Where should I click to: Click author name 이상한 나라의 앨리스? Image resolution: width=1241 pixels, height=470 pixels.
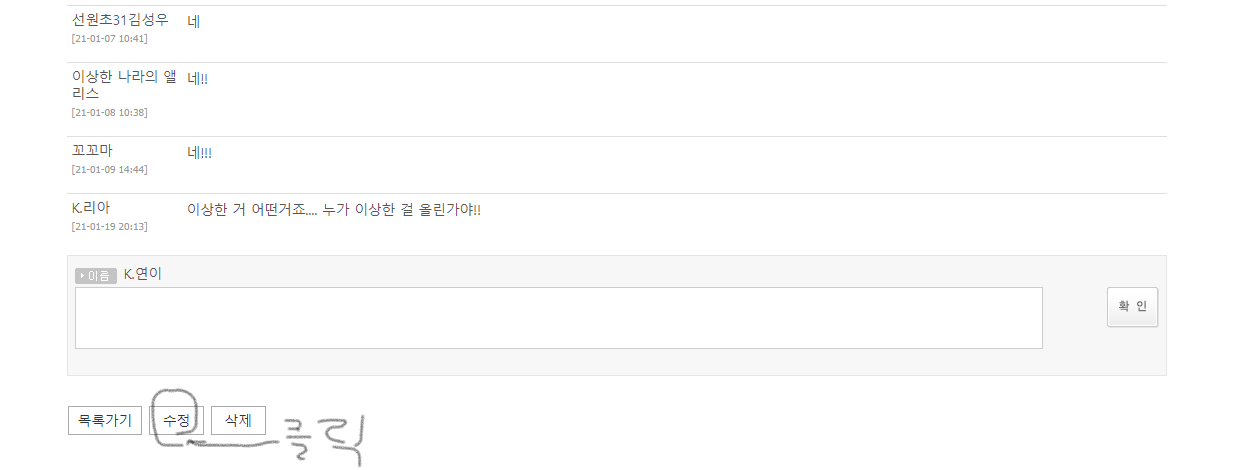coord(124,85)
